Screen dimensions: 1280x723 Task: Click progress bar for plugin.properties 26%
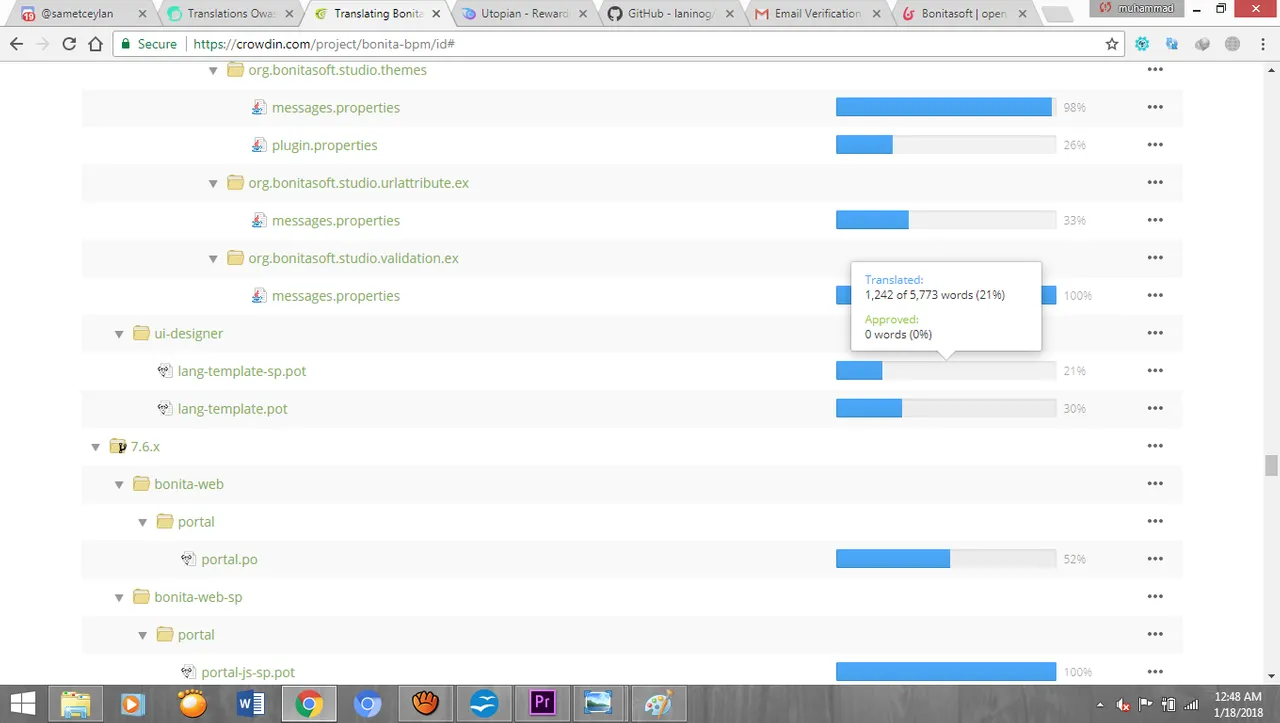pyautogui.click(x=946, y=145)
